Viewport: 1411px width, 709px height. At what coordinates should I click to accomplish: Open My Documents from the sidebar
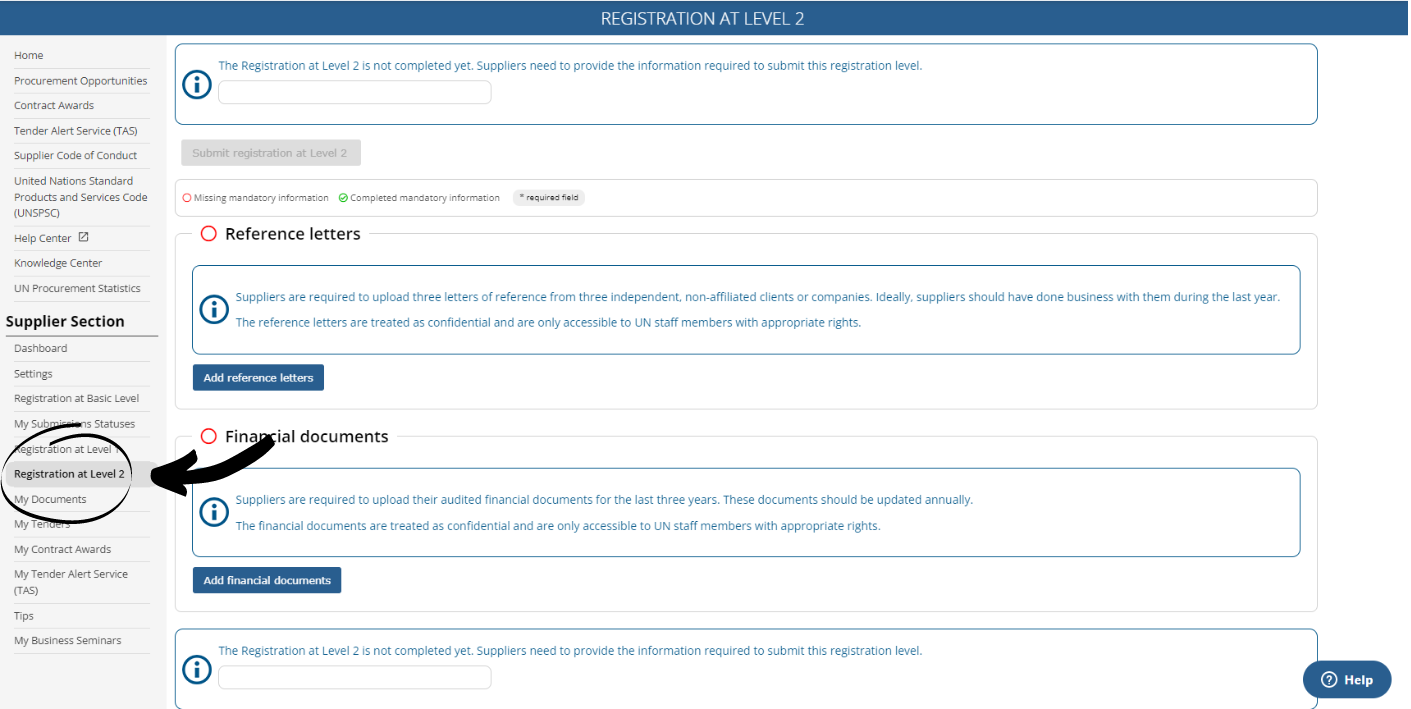point(50,499)
